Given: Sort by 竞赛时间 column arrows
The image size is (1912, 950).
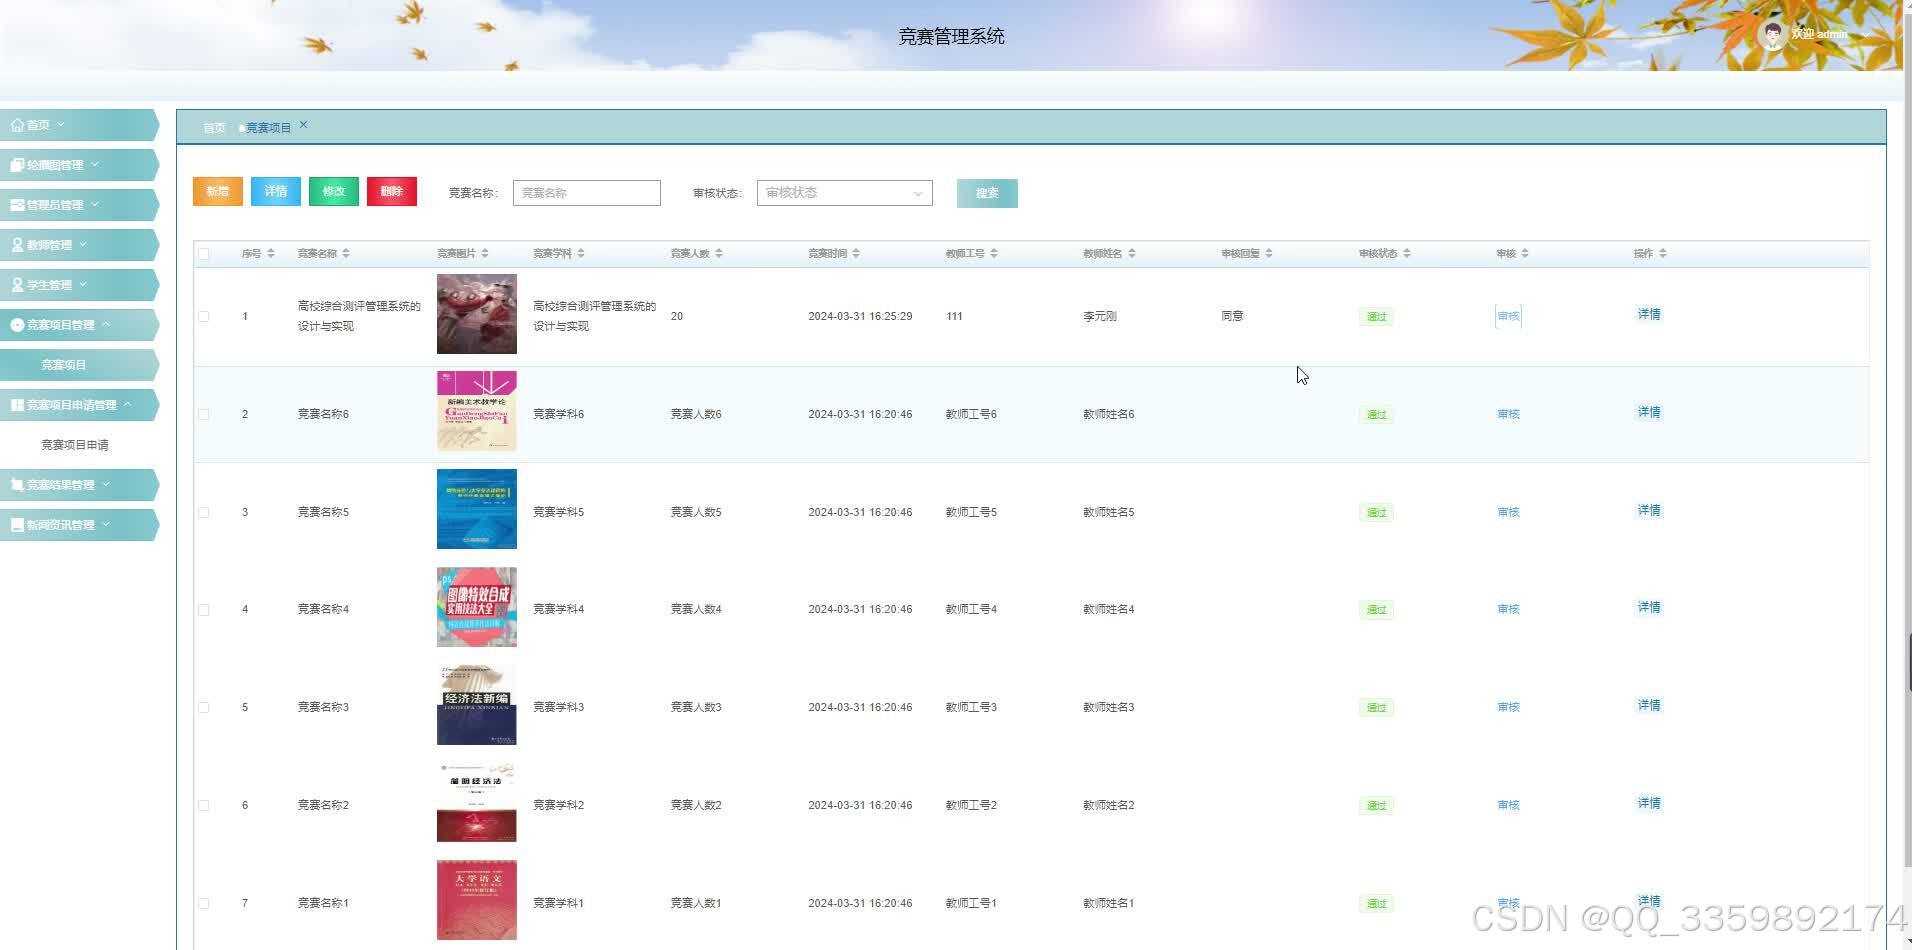Looking at the screenshot, I should point(856,254).
